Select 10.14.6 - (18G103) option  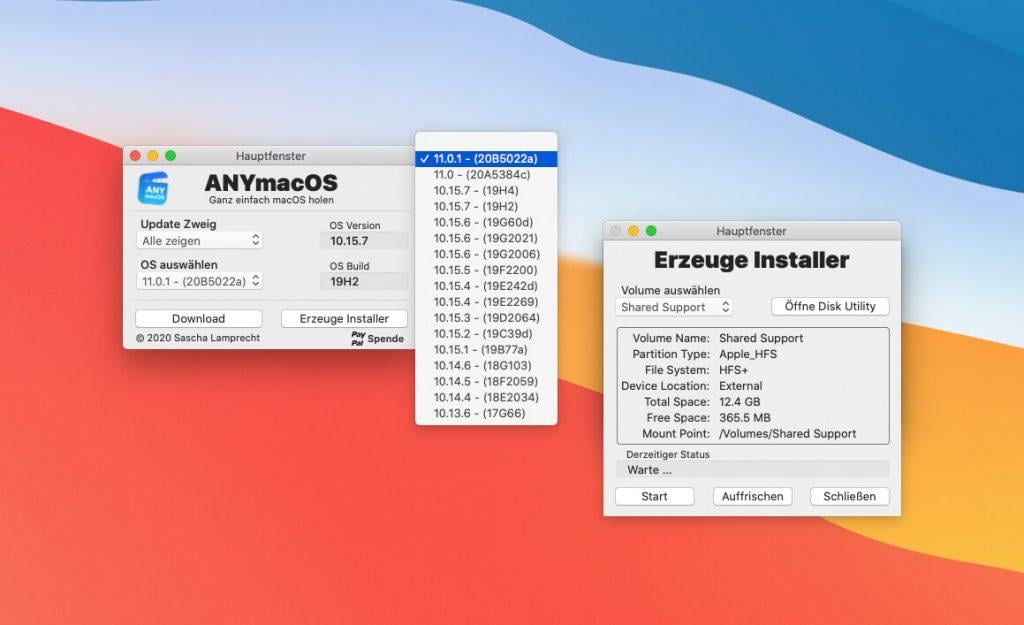[486, 366]
